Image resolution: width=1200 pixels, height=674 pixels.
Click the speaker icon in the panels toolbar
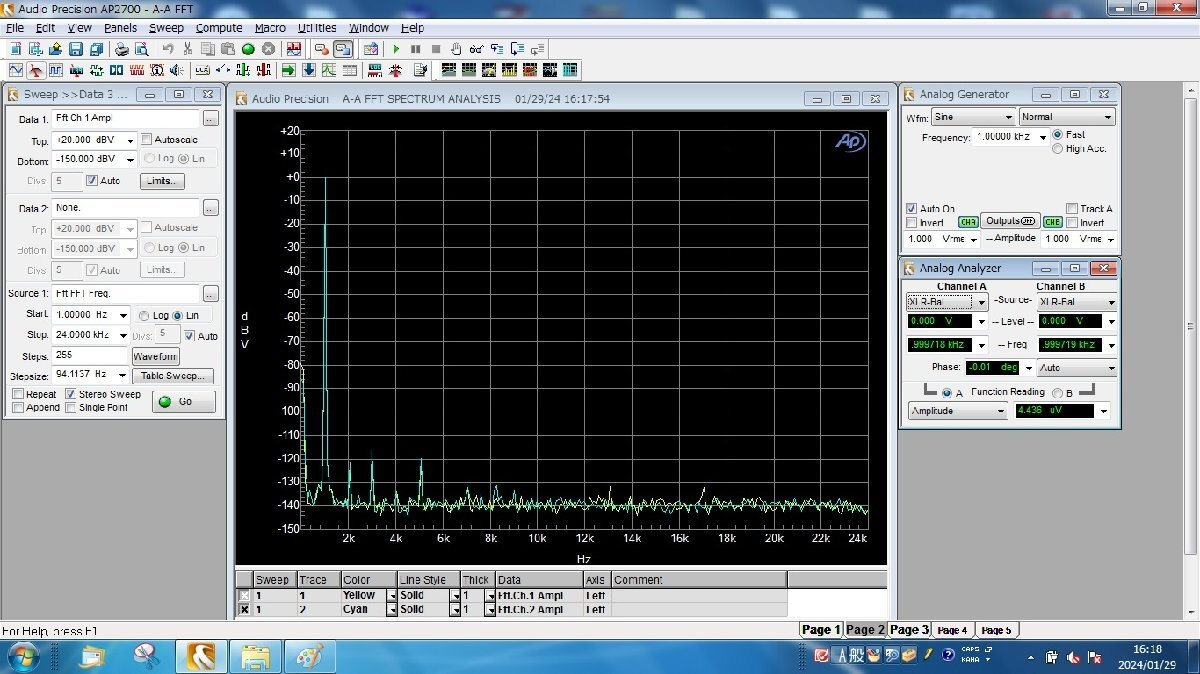tap(177, 71)
